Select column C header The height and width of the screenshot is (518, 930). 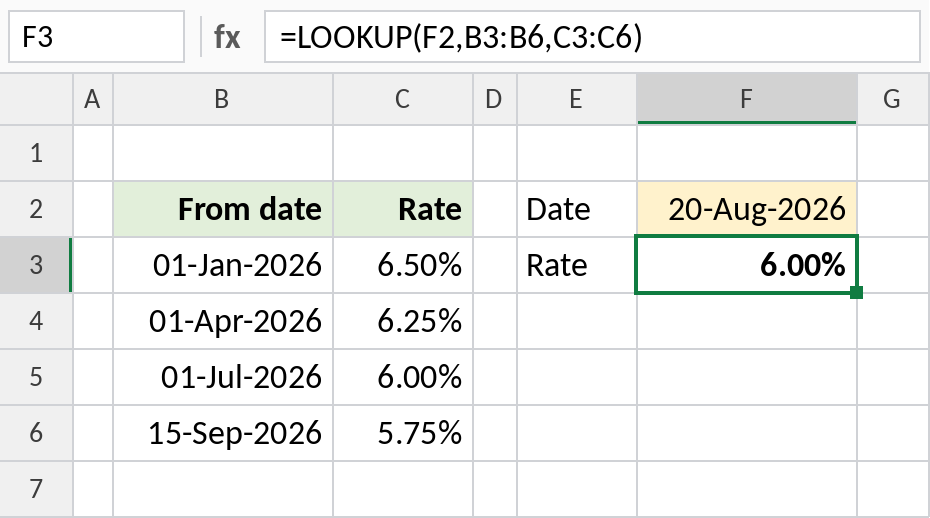tap(403, 99)
